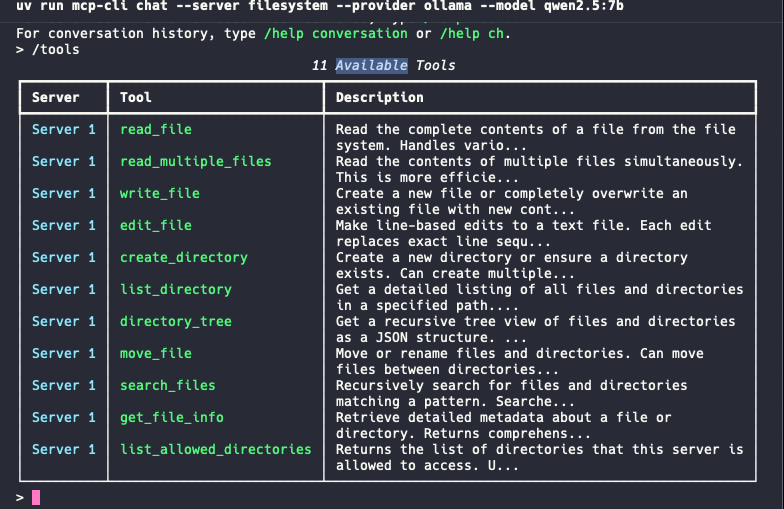Click the read_file tool name
Screen dimensions: 784x509
(x=156, y=130)
